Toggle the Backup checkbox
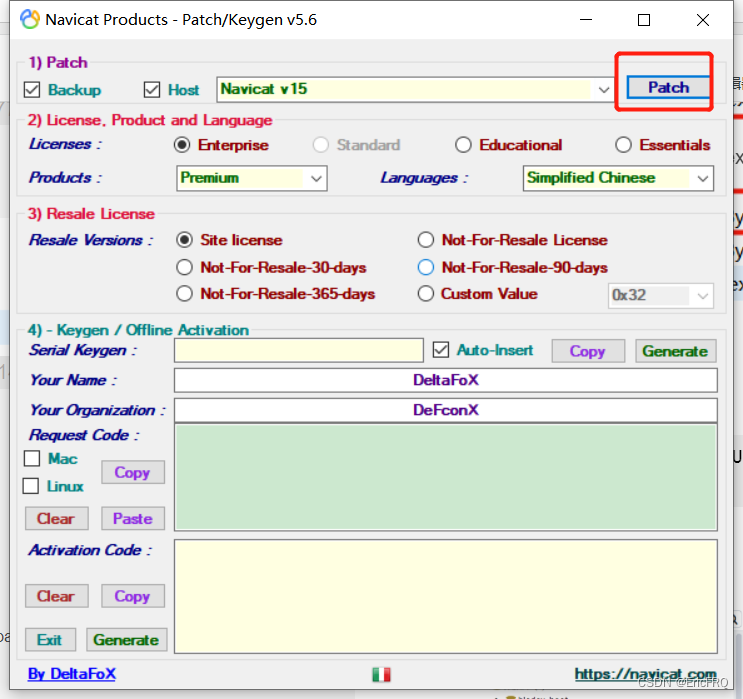The image size is (743, 699). click(32, 90)
